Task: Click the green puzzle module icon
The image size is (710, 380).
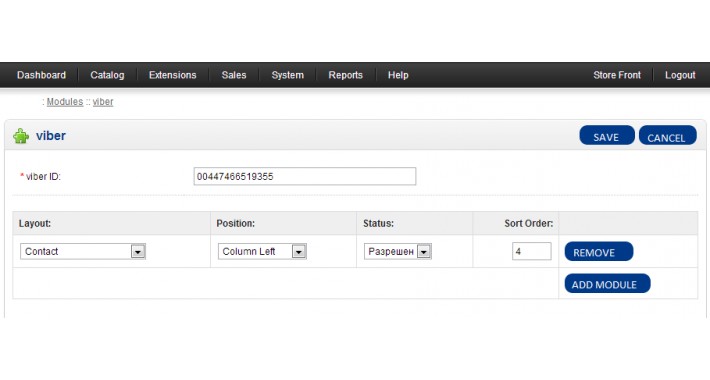Action: point(21,136)
